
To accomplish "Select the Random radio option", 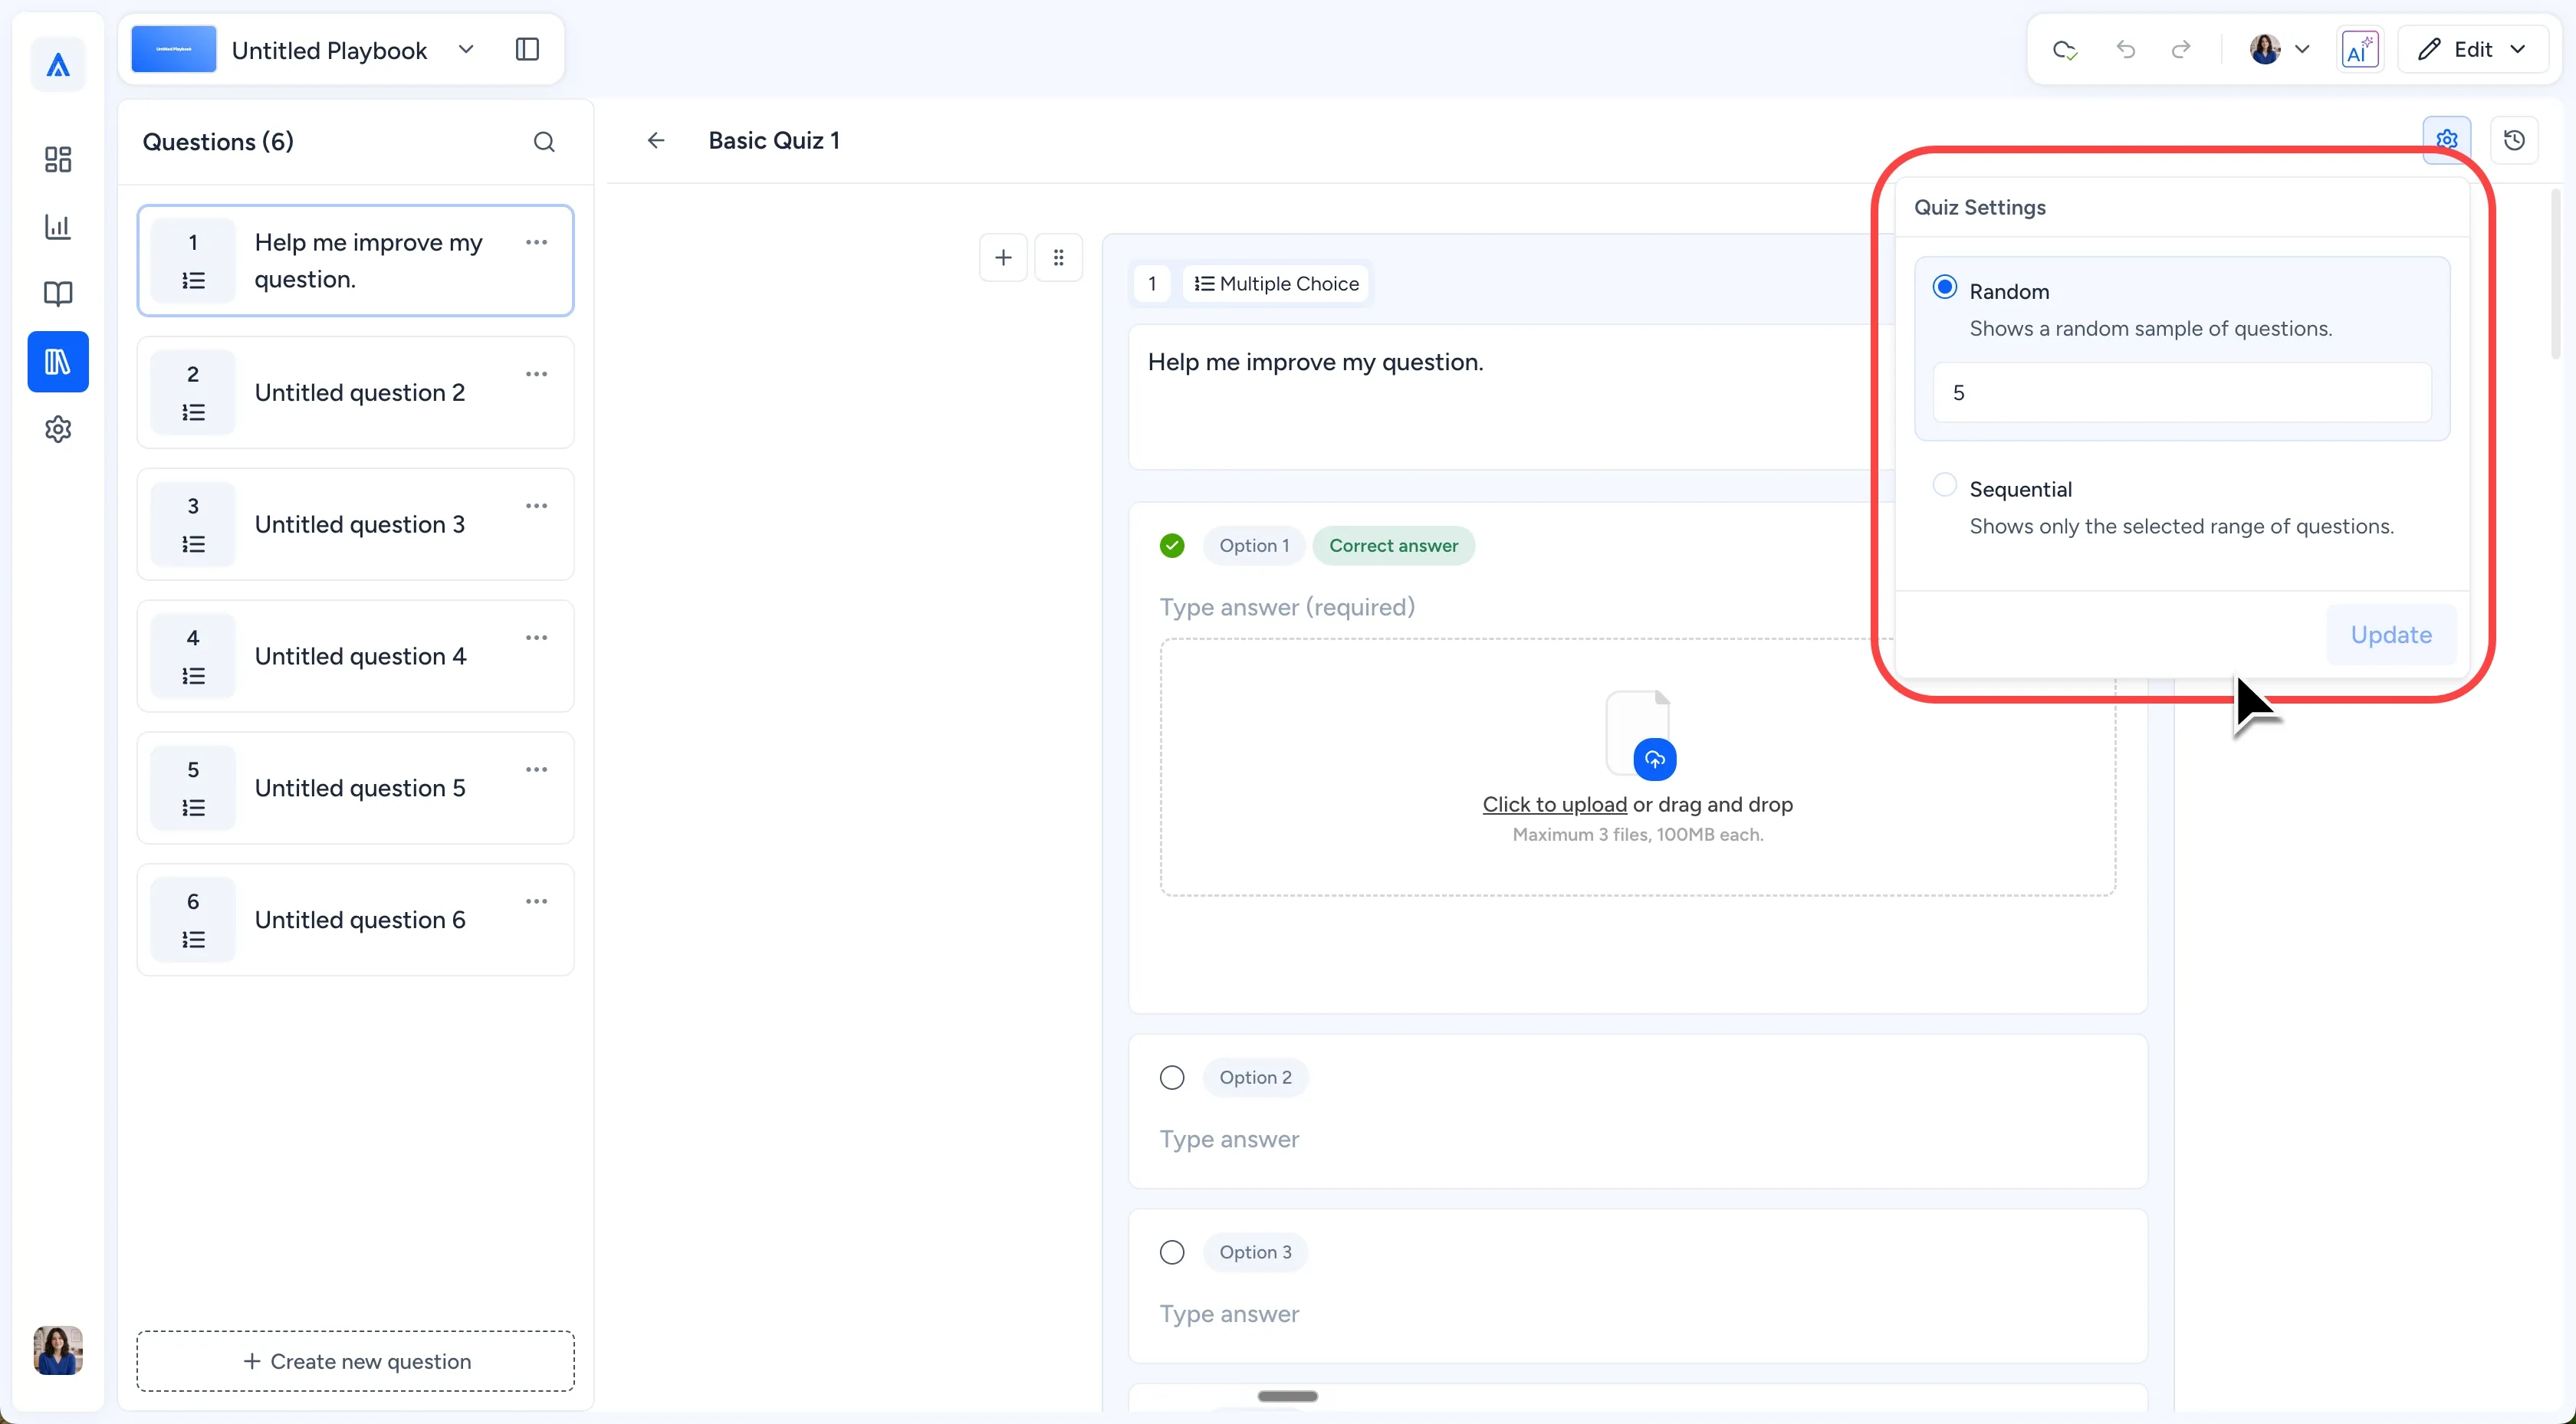I will tap(1945, 288).
